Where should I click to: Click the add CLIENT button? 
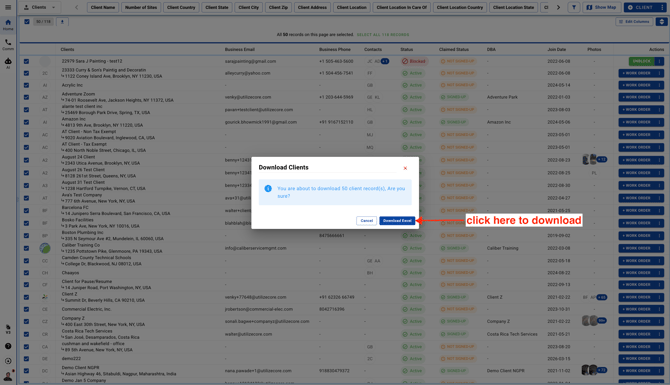click(x=641, y=7)
